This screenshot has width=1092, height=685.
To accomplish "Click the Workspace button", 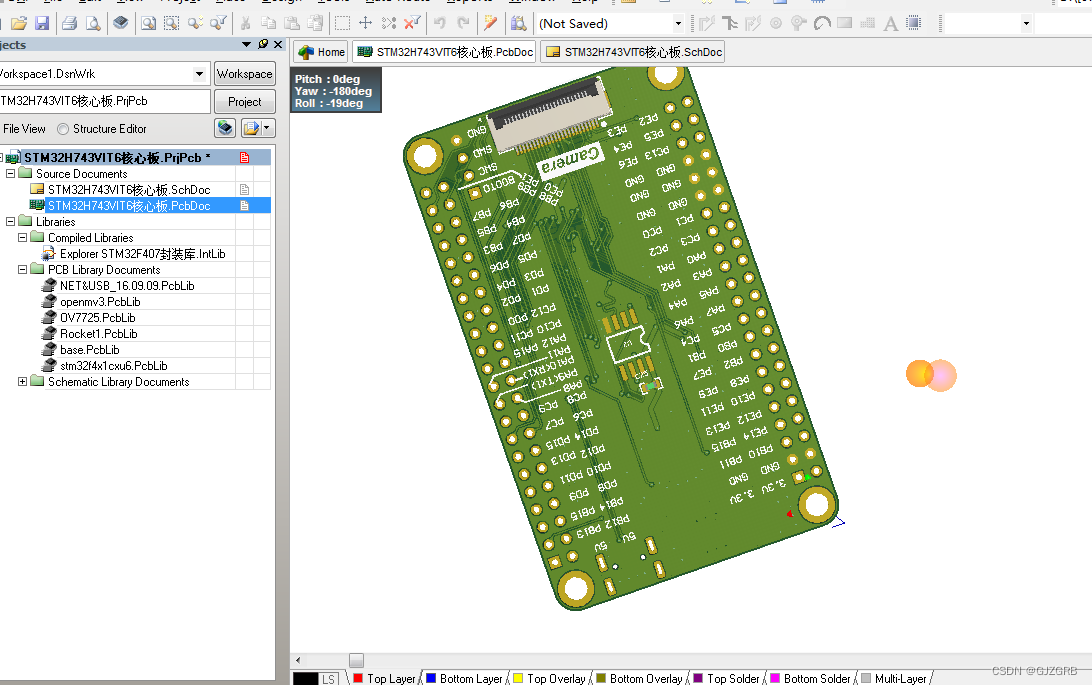I will click(x=245, y=73).
